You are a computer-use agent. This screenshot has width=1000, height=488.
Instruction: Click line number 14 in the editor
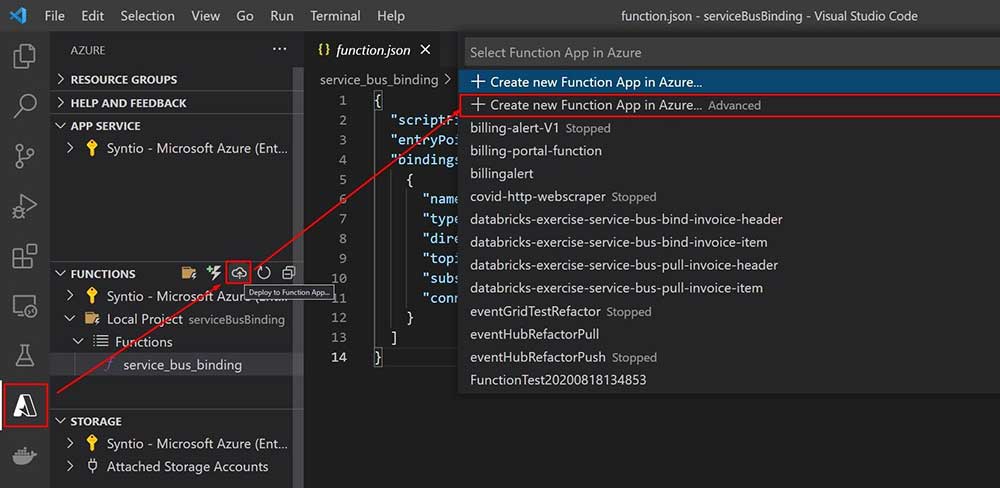coord(339,357)
